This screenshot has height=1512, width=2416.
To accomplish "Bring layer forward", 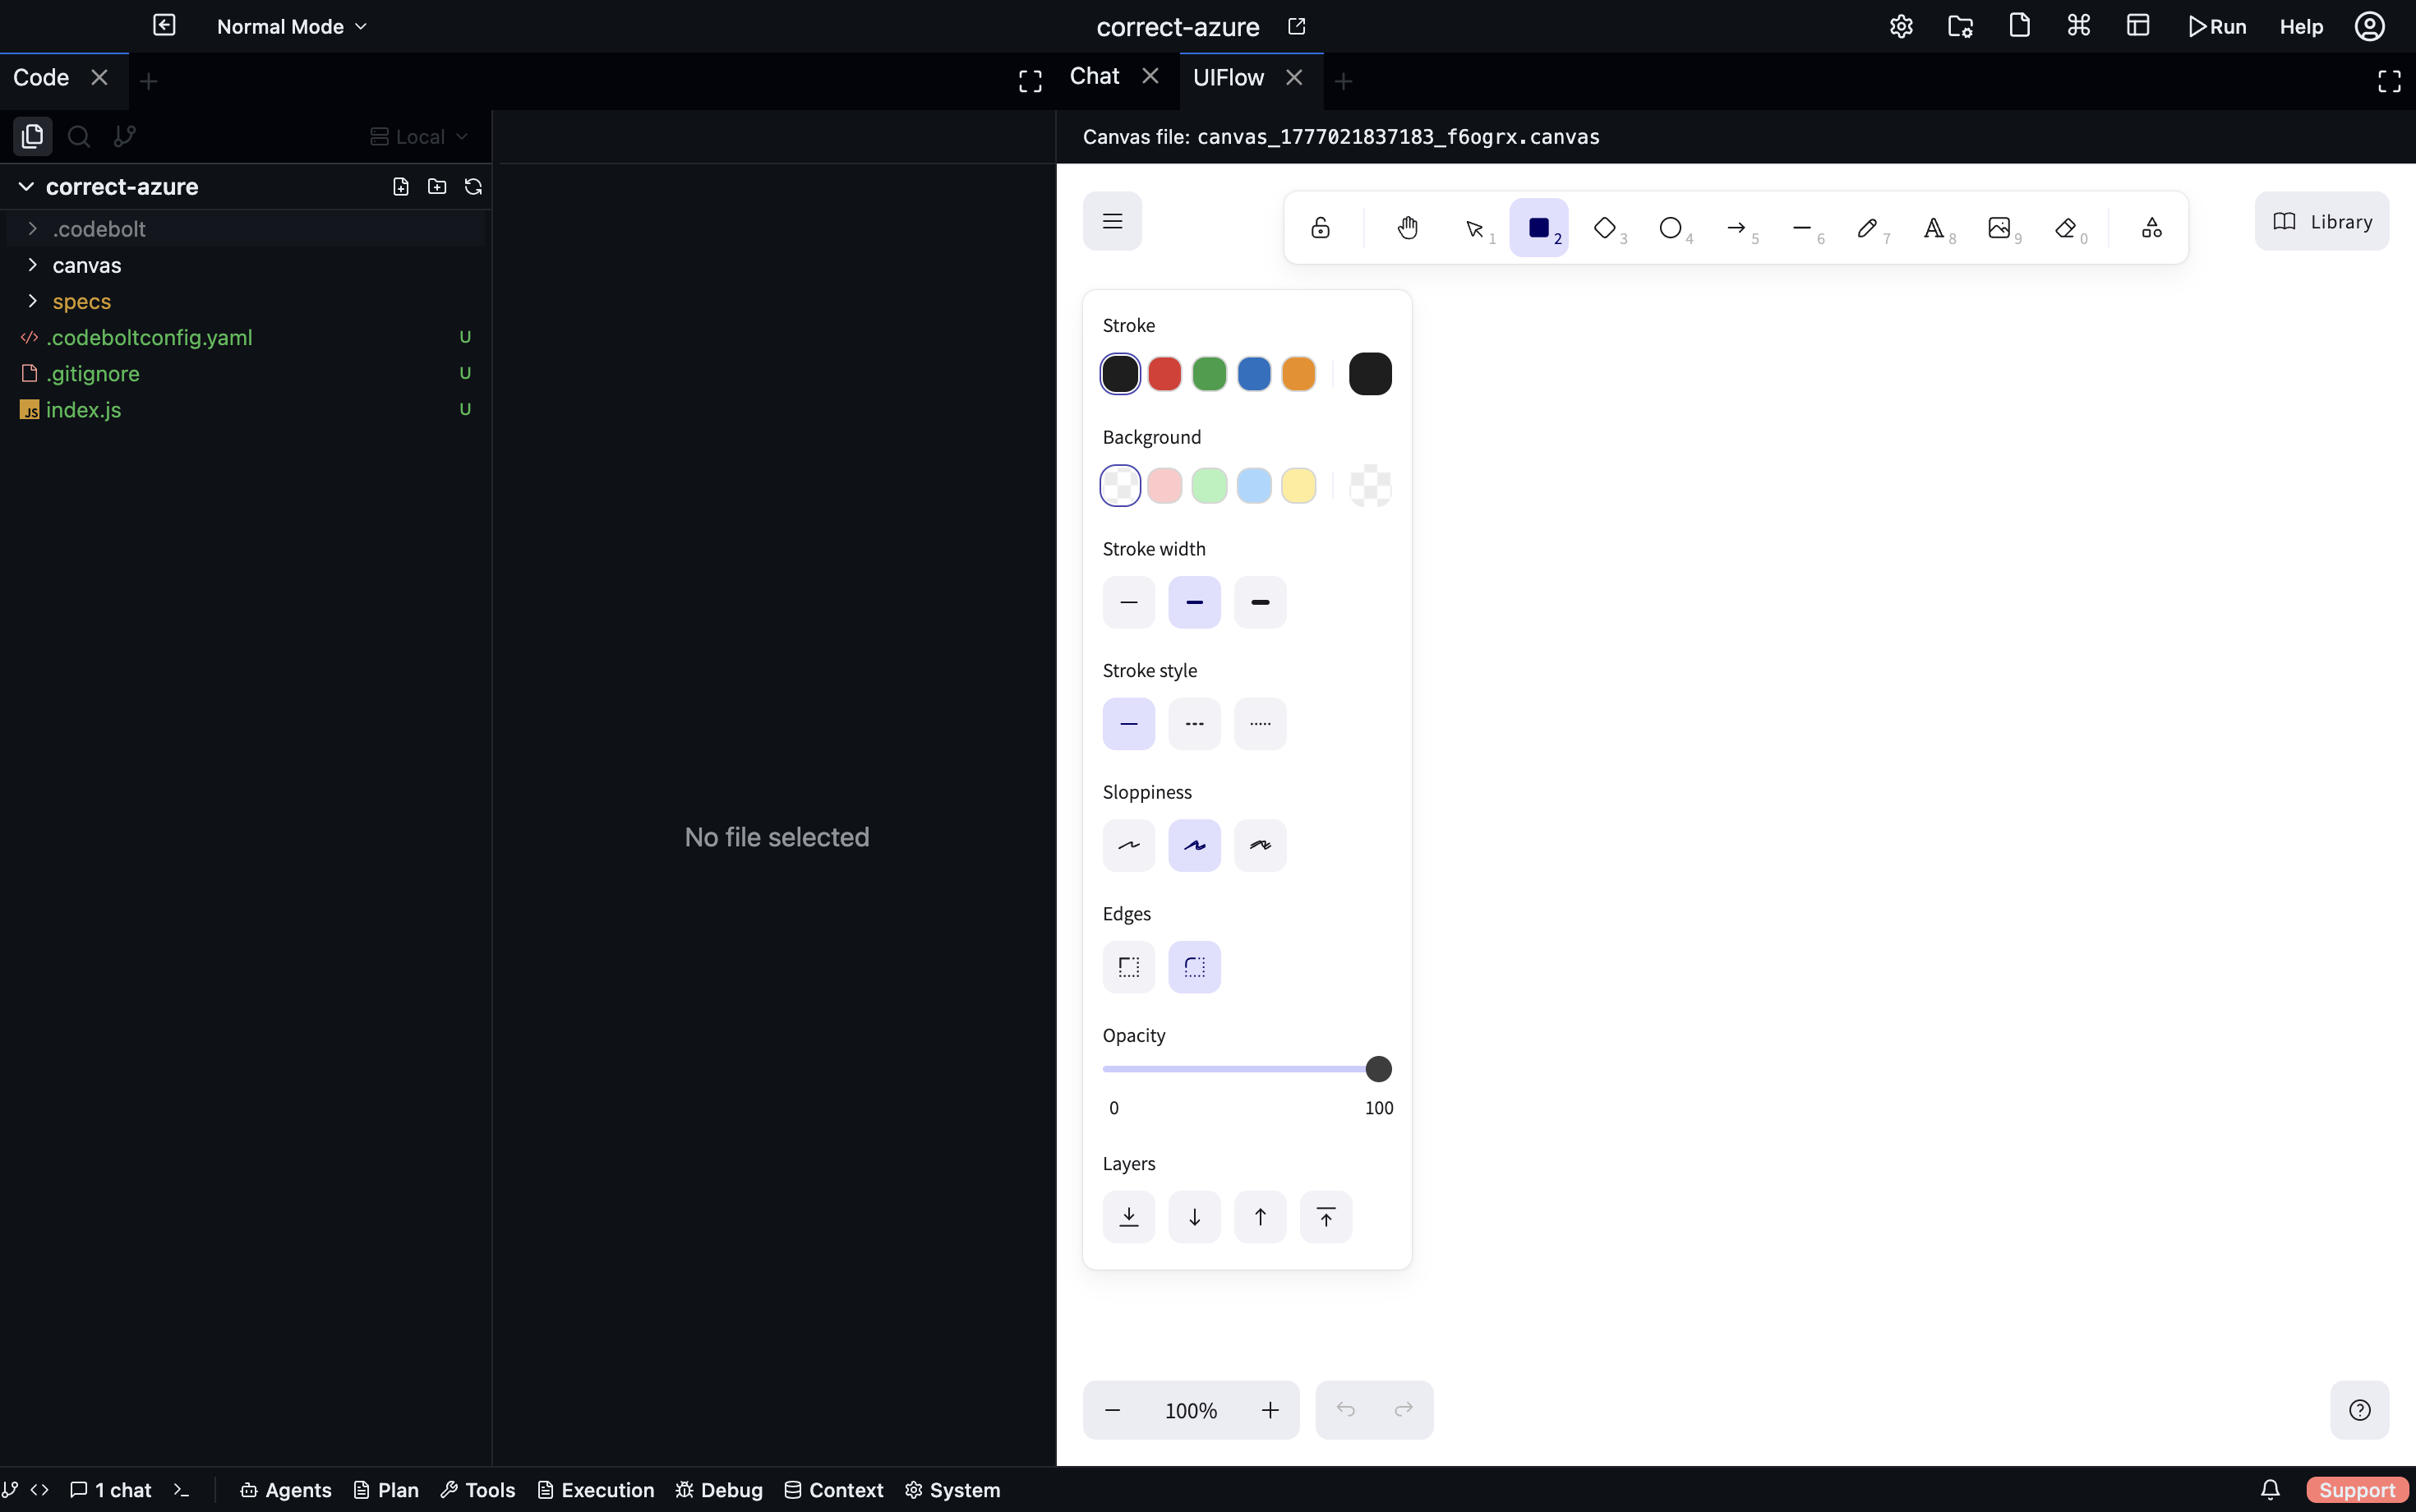I will tap(1260, 1217).
